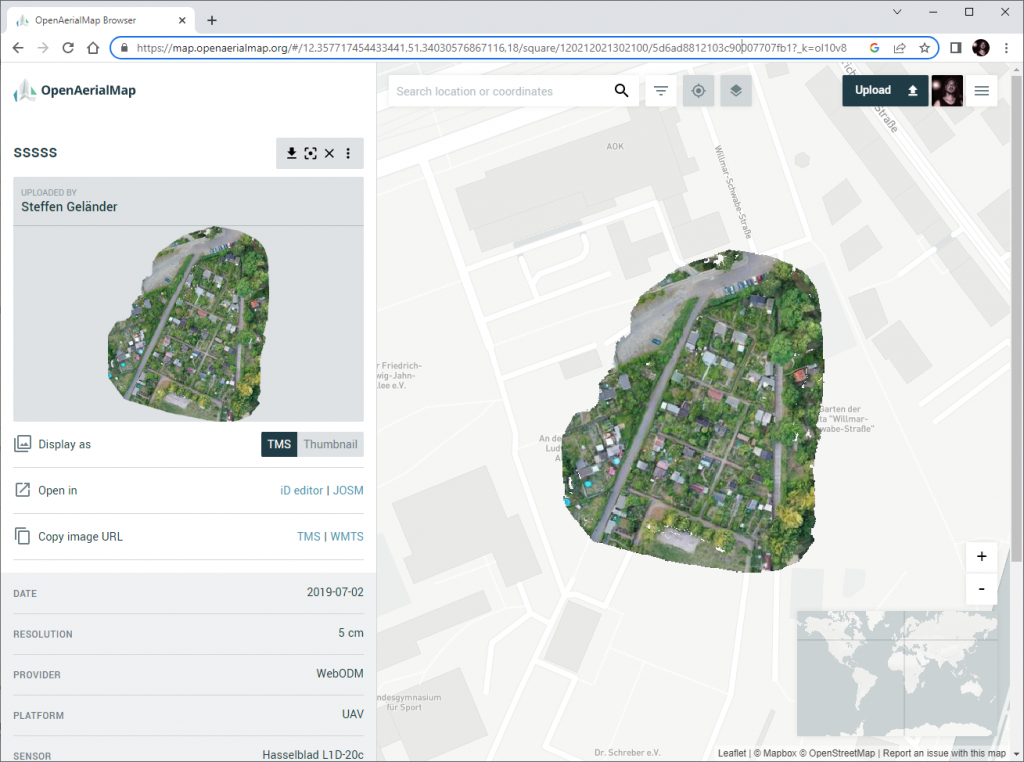Copy the WMTS image URL

click(345, 536)
